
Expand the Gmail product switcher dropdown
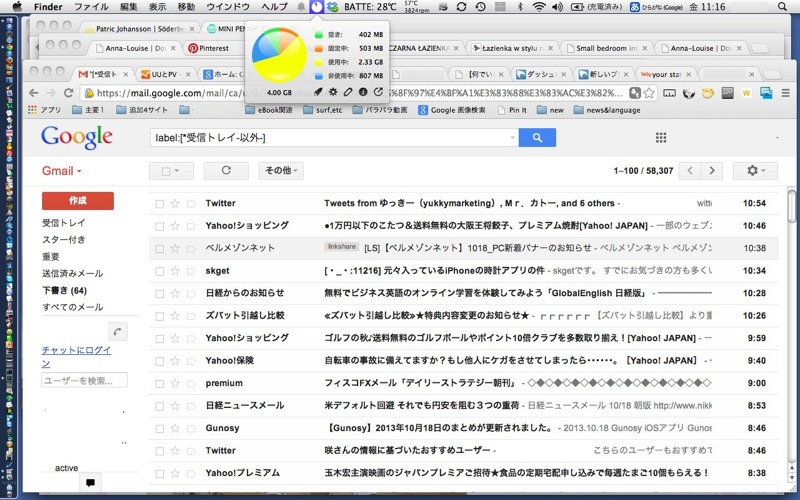pyautogui.click(x=62, y=171)
